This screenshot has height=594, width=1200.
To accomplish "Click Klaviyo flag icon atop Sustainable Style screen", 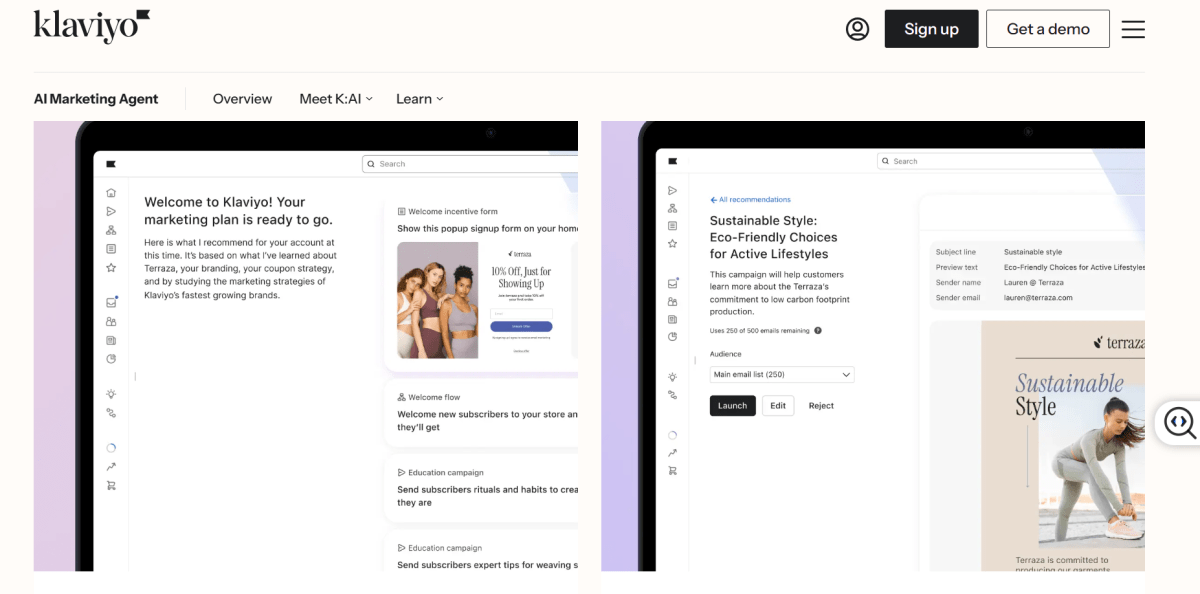I will (673, 161).
